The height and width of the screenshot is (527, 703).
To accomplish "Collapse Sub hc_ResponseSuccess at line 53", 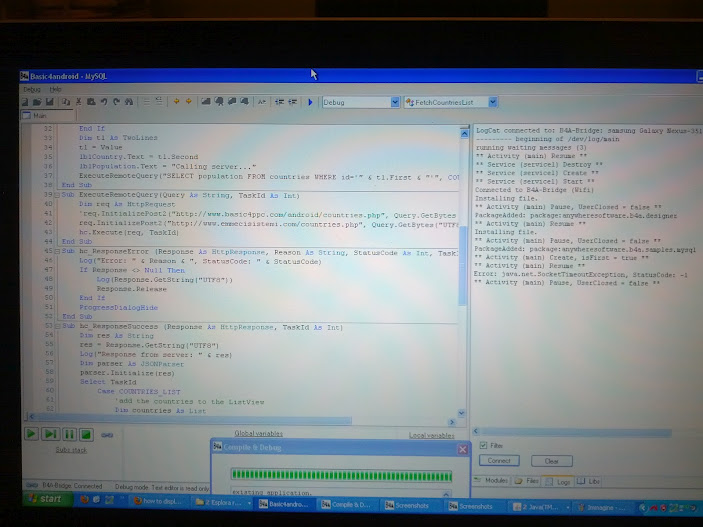I will (x=57, y=326).
